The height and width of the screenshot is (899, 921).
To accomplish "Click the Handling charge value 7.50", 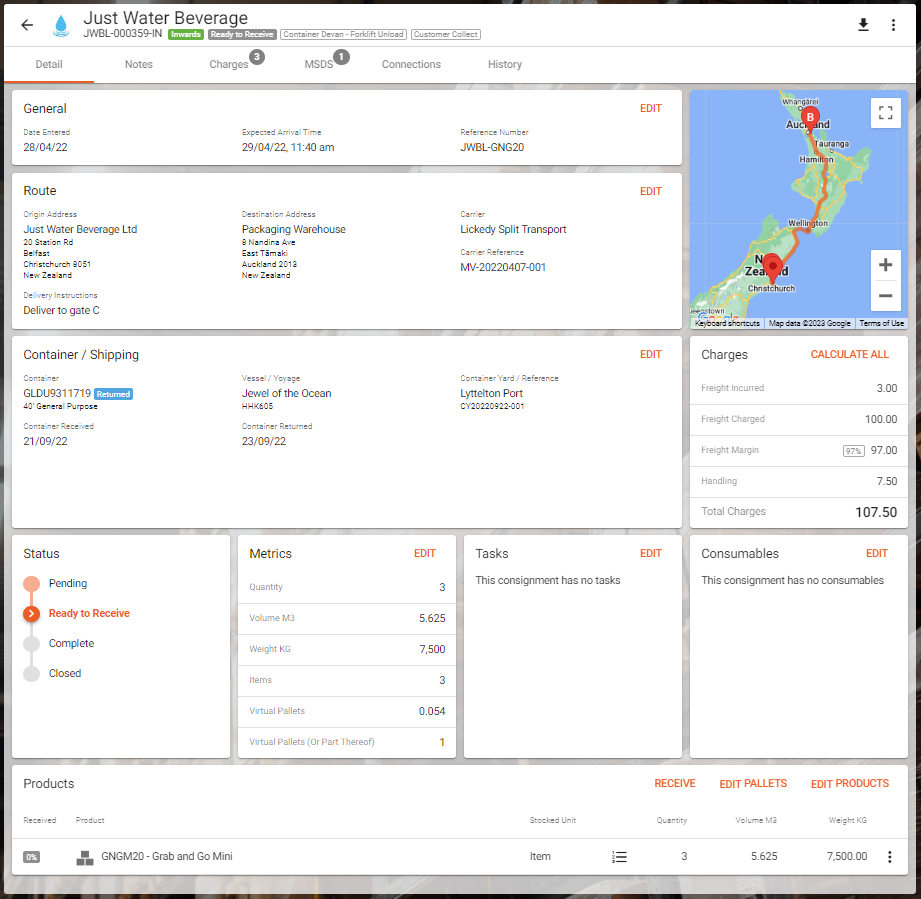I will (x=886, y=482).
